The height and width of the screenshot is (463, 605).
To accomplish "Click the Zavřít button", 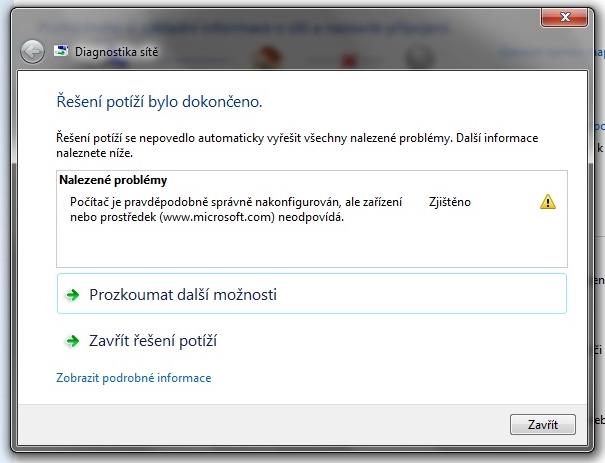I will (542, 424).
